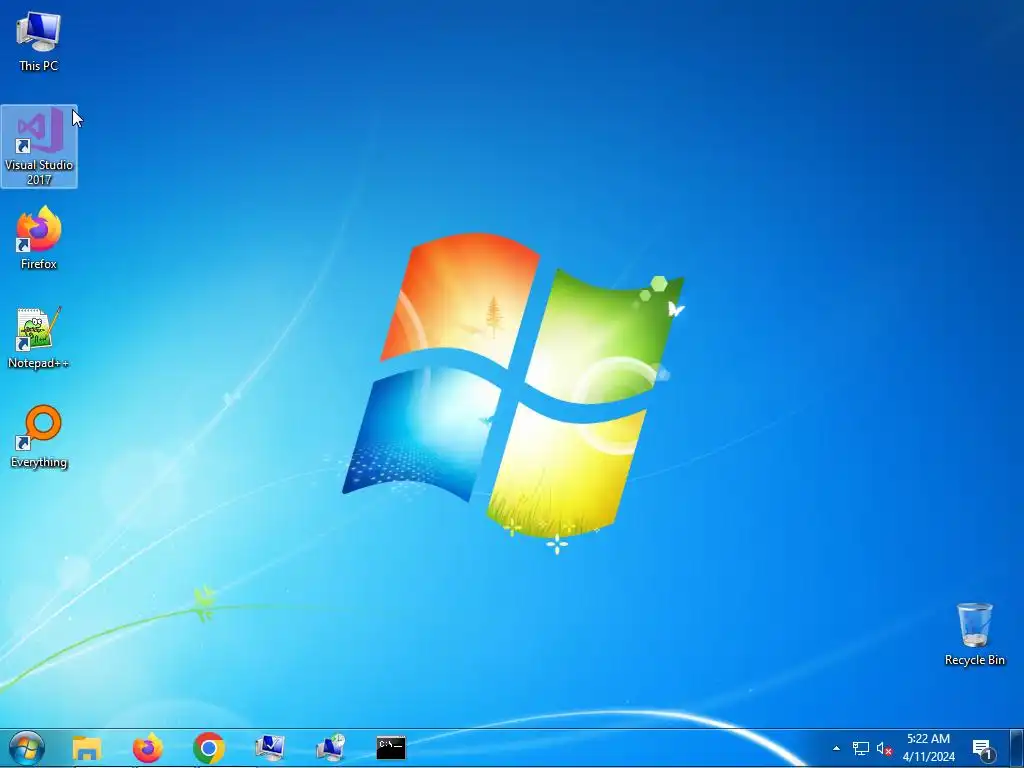Select the Visual Studio 2017 shortcut
The height and width of the screenshot is (768, 1024).
(39, 146)
